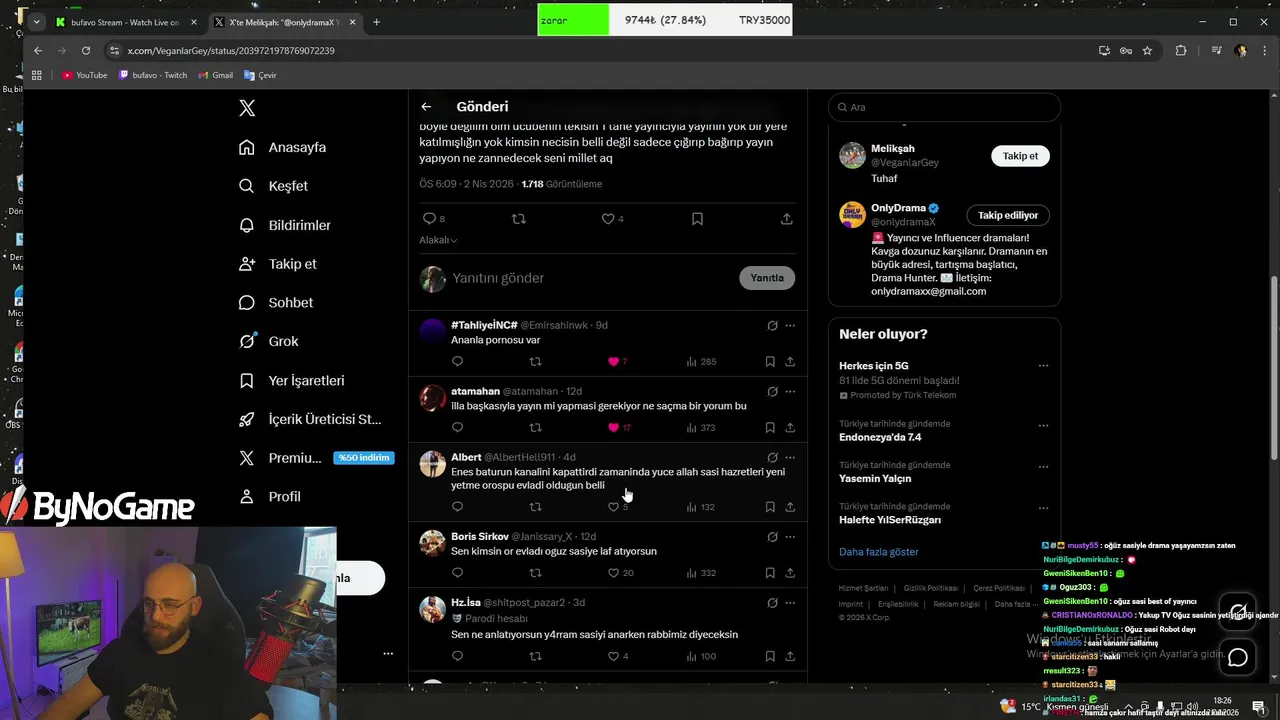Click repost icon on main post

coord(518,218)
